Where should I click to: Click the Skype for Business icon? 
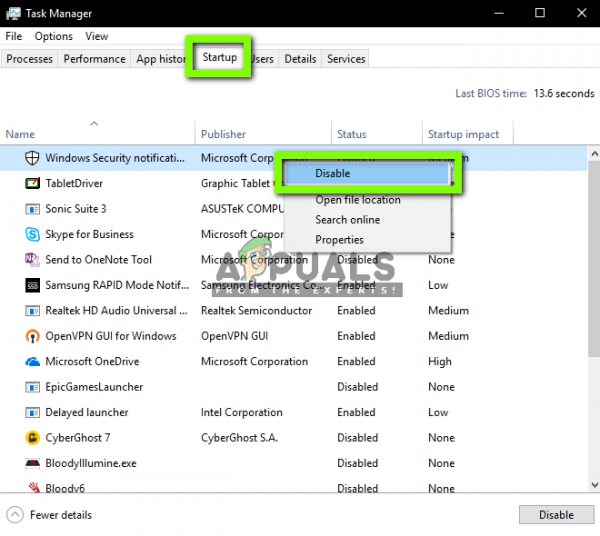(32, 234)
